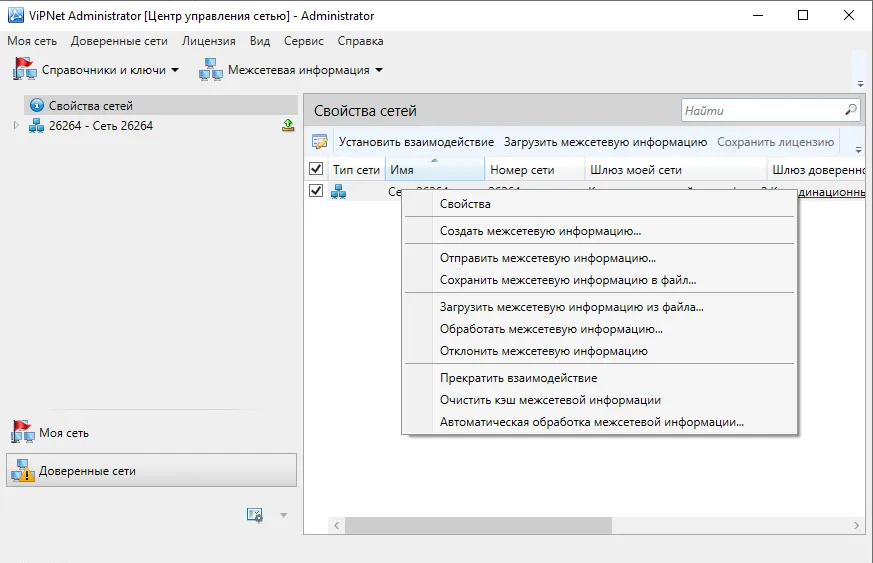
Task: Toggle the select-all checkbox in table header
Action: 316,168
